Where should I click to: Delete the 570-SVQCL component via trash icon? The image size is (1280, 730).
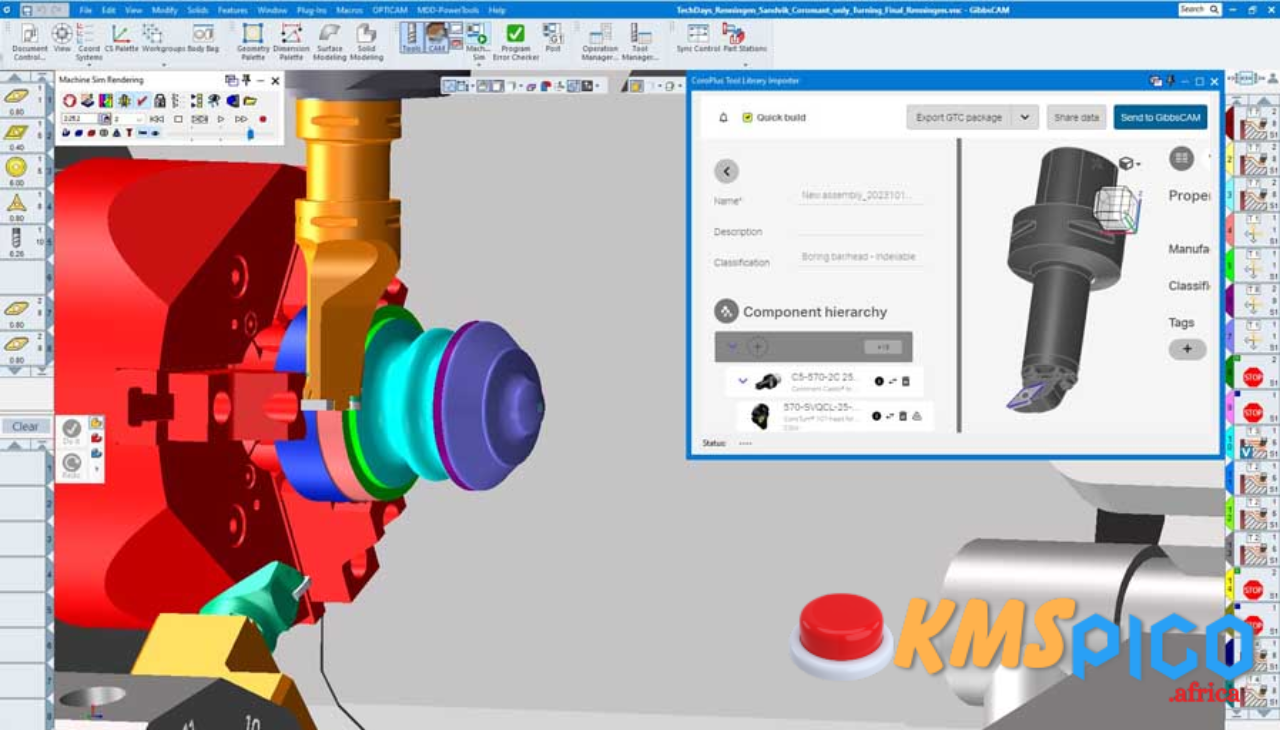click(903, 416)
